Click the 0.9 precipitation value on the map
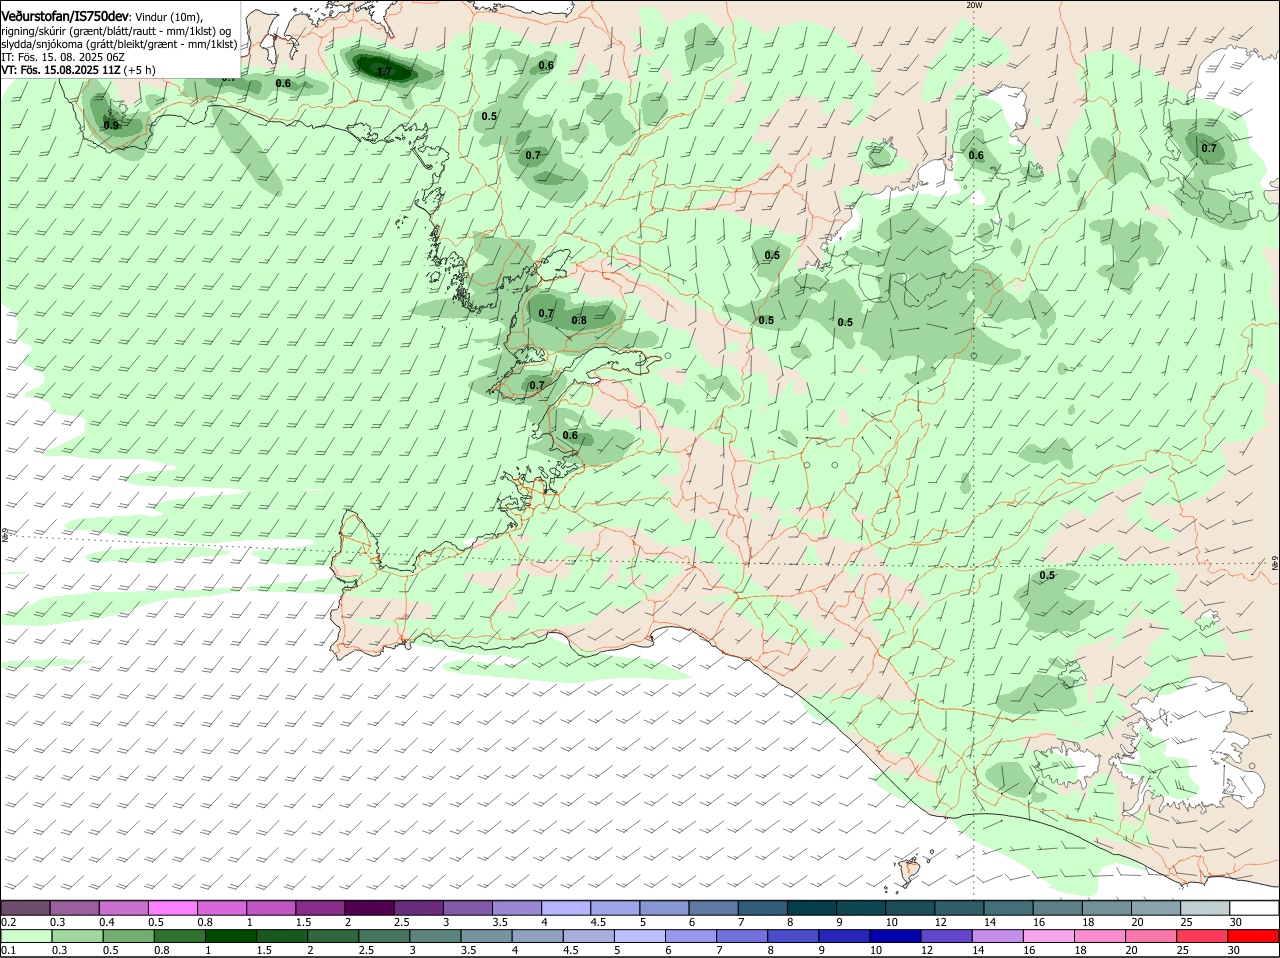This screenshot has height=958, width=1280. pos(111,125)
